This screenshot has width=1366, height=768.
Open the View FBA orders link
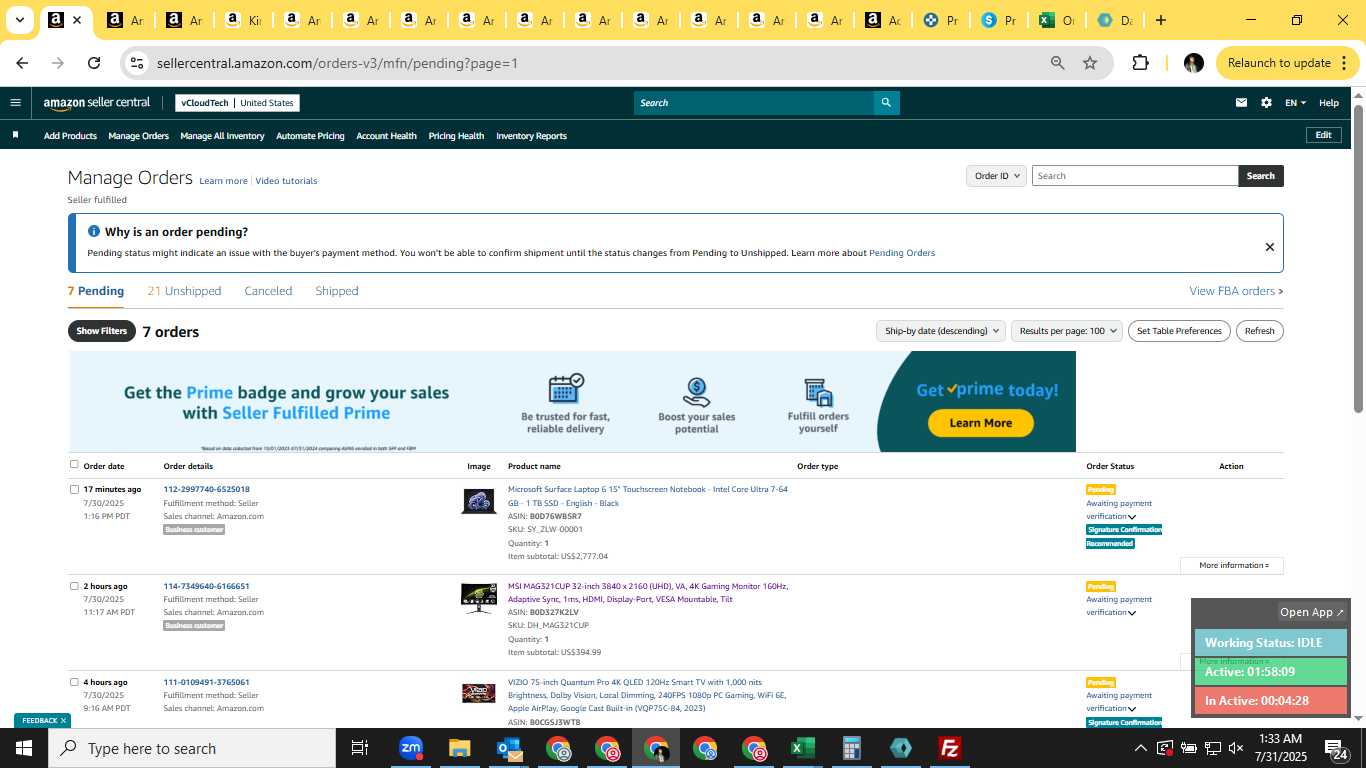pos(1236,291)
